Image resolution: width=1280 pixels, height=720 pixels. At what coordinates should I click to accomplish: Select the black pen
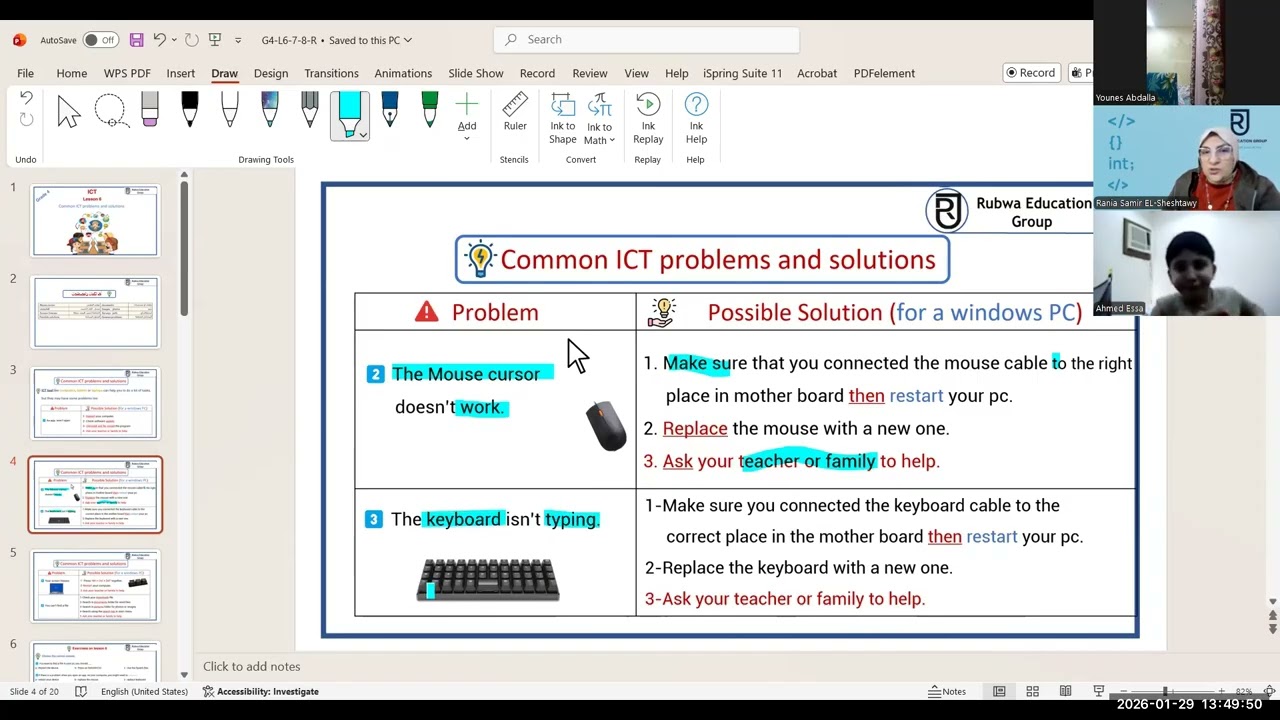click(190, 110)
